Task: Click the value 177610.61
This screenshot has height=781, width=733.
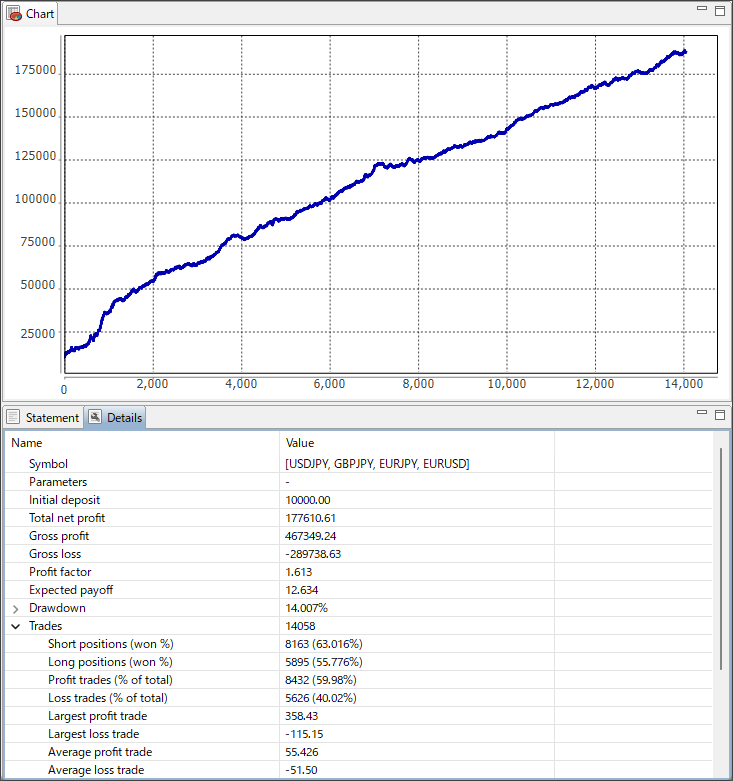Action: (x=310, y=518)
